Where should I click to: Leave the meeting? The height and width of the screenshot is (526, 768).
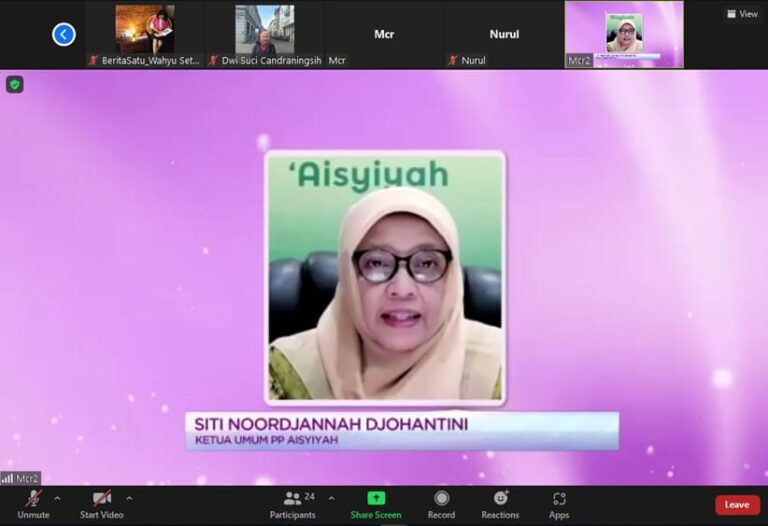737,505
